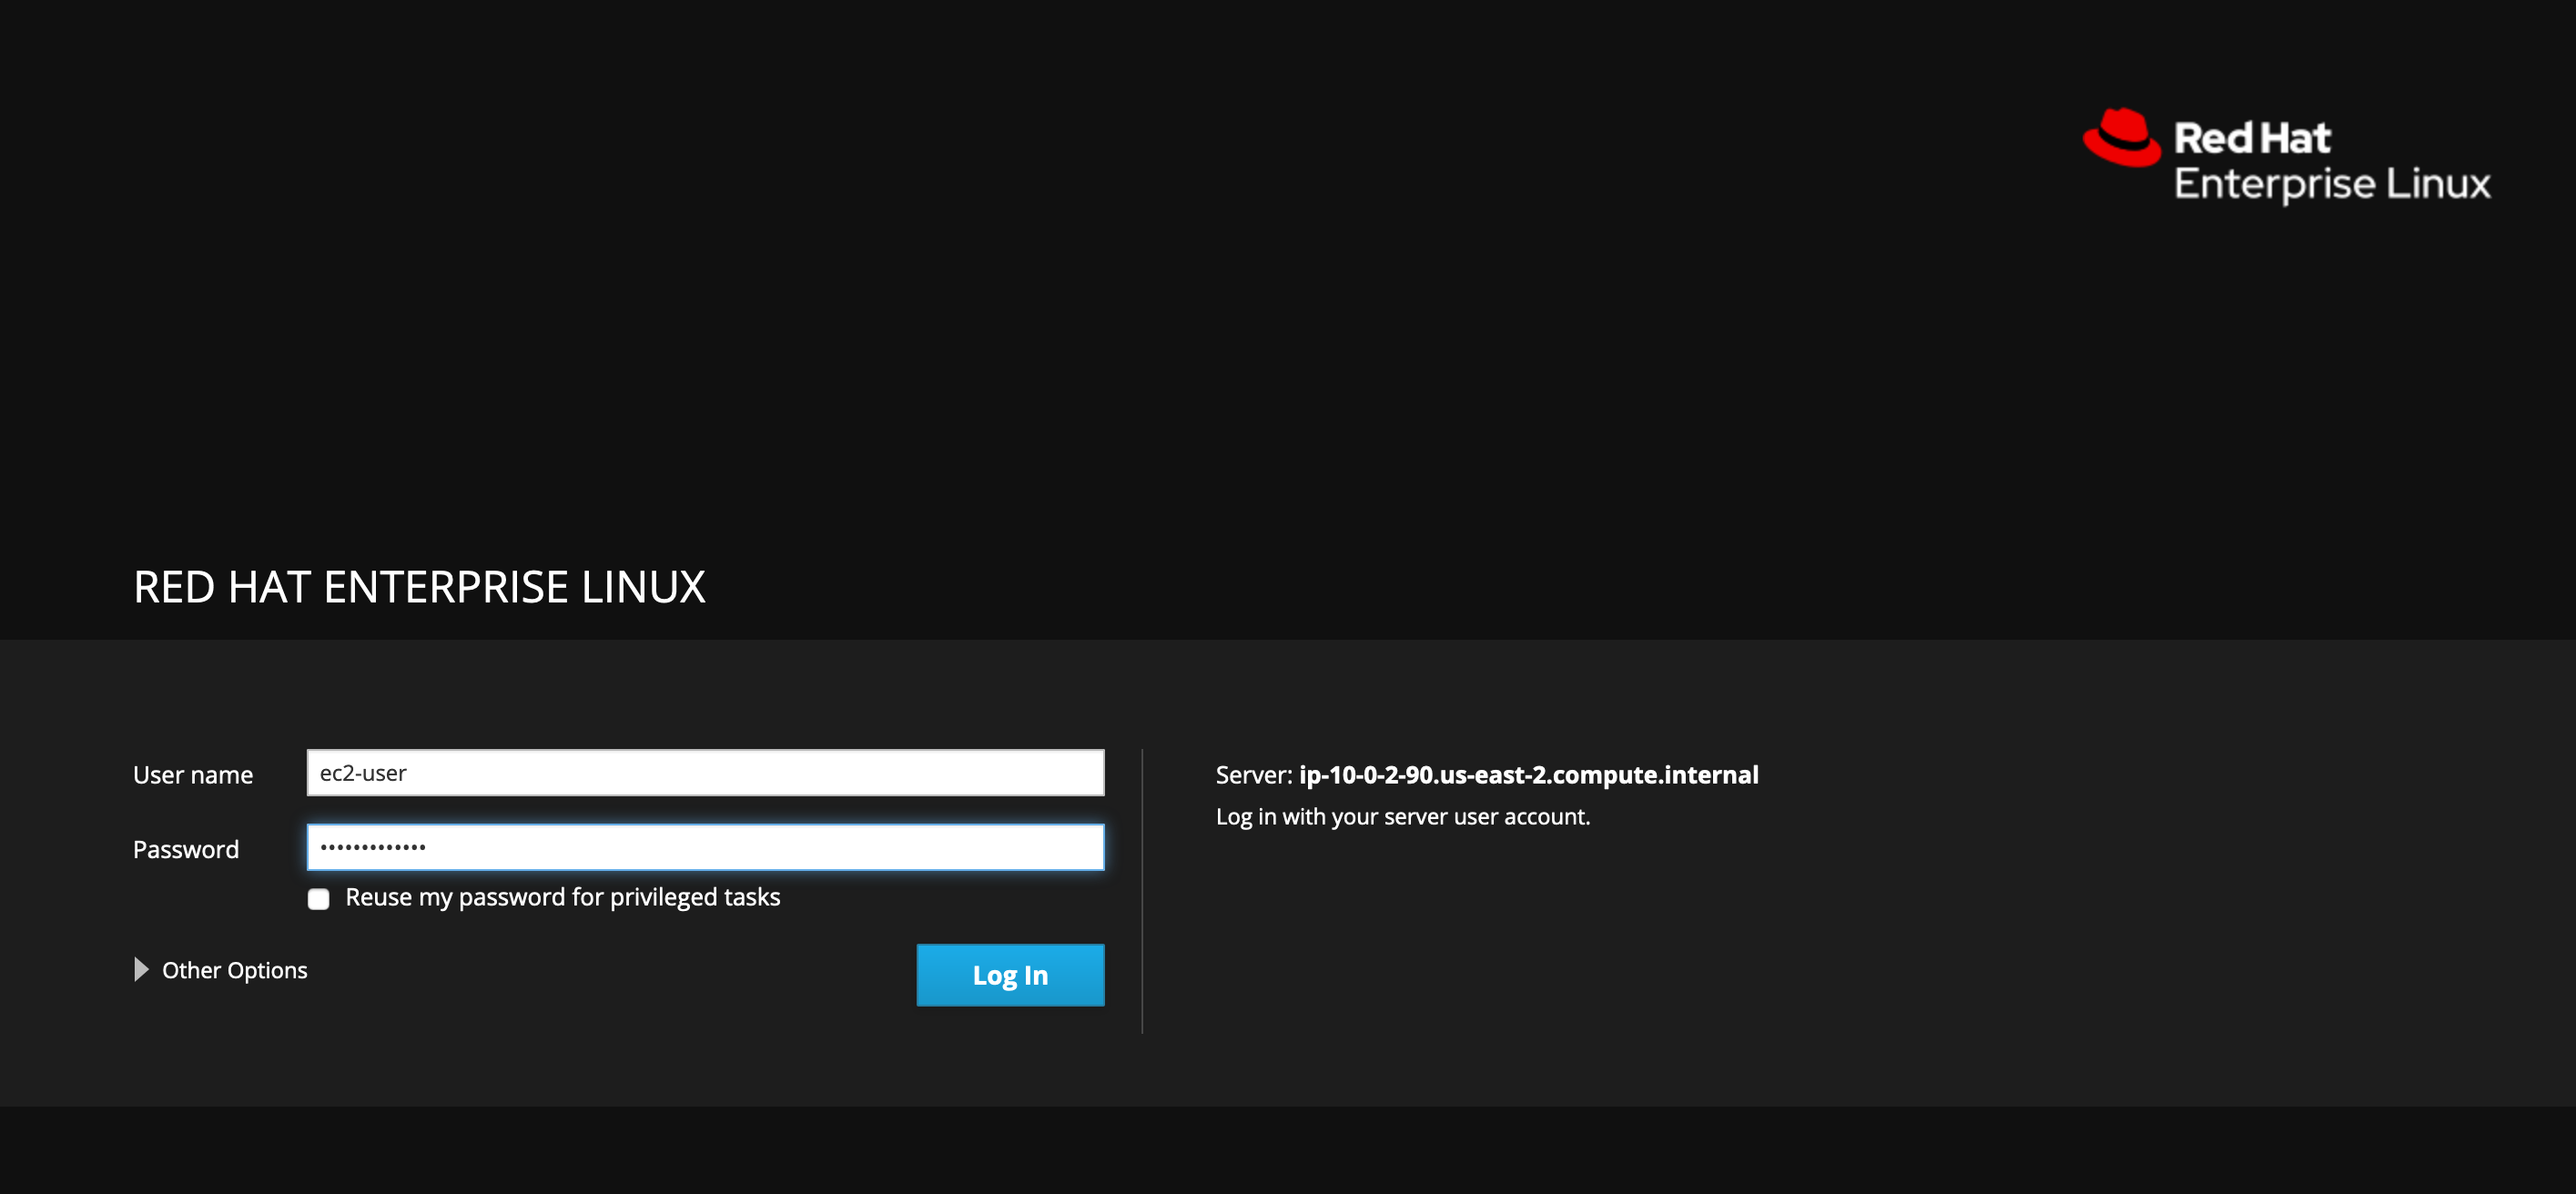The width and height of the screenshot is (2576, 1194).
Task: Click the User name input field
Action: [x=705, y=773]
